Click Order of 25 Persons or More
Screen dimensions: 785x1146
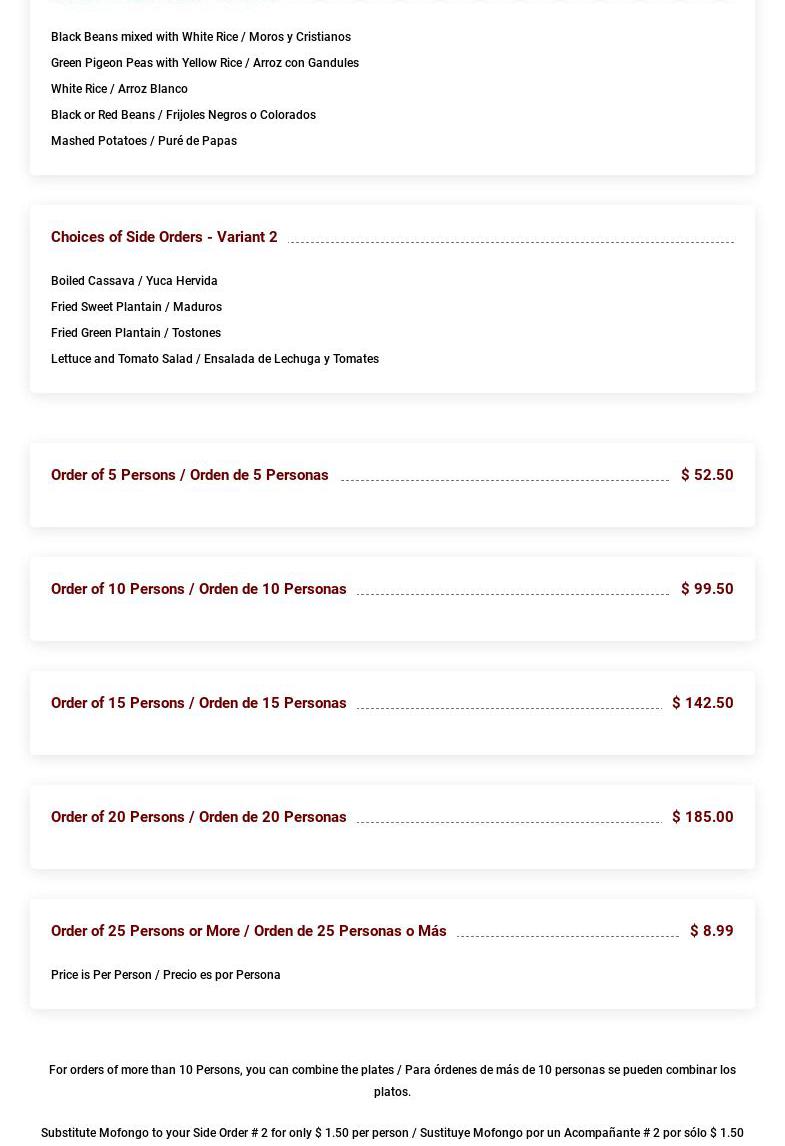248,931
